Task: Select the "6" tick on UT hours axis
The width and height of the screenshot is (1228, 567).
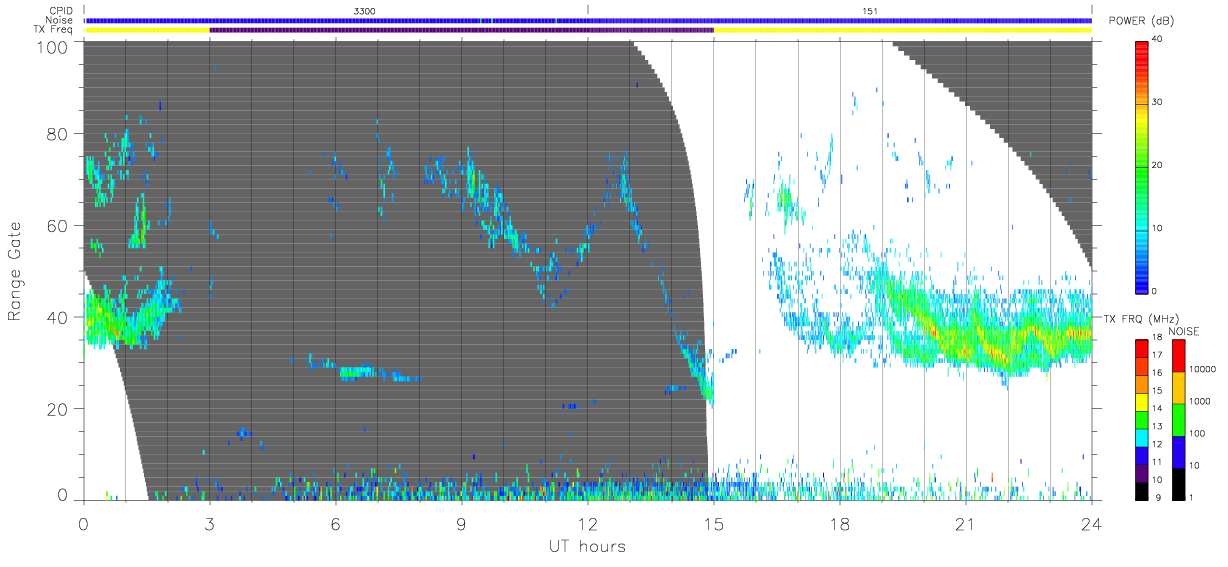Action: pyautogui.click(x=335, y=523)
